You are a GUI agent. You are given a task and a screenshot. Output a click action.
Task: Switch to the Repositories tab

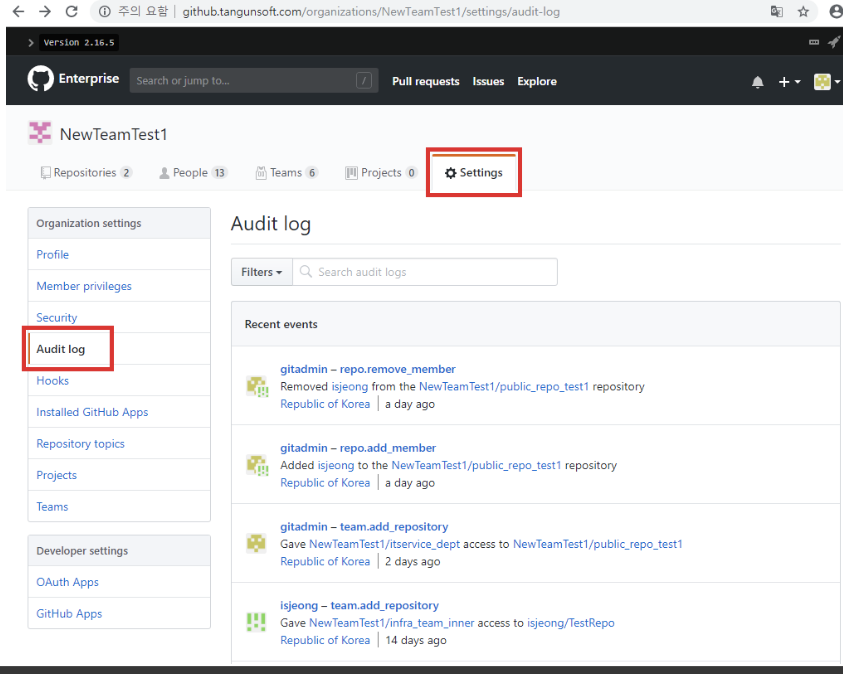(86, 173)
